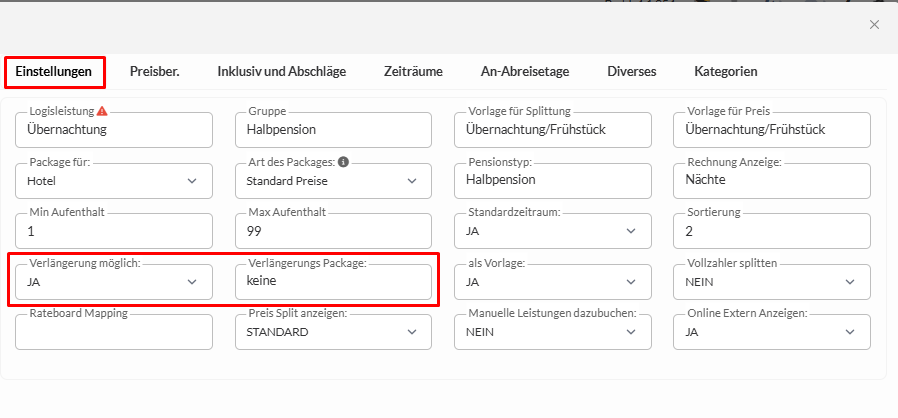Click into the Rateboard Mapping field
This screenshot has width=898, height=418.
coord(114,333)
